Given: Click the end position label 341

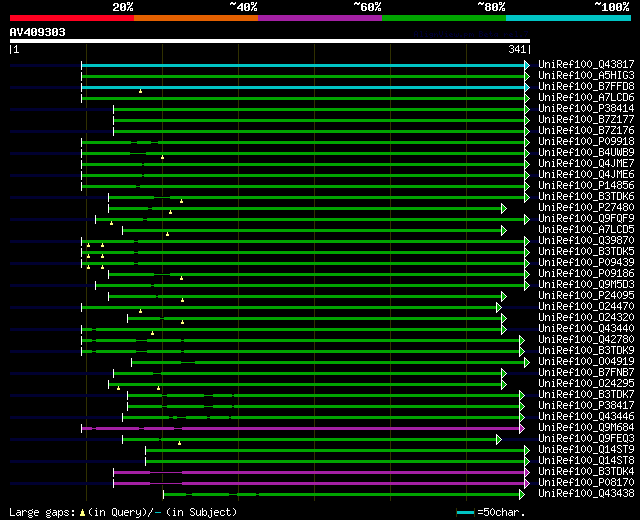Looking at the screenshot, I should (517, 49).
